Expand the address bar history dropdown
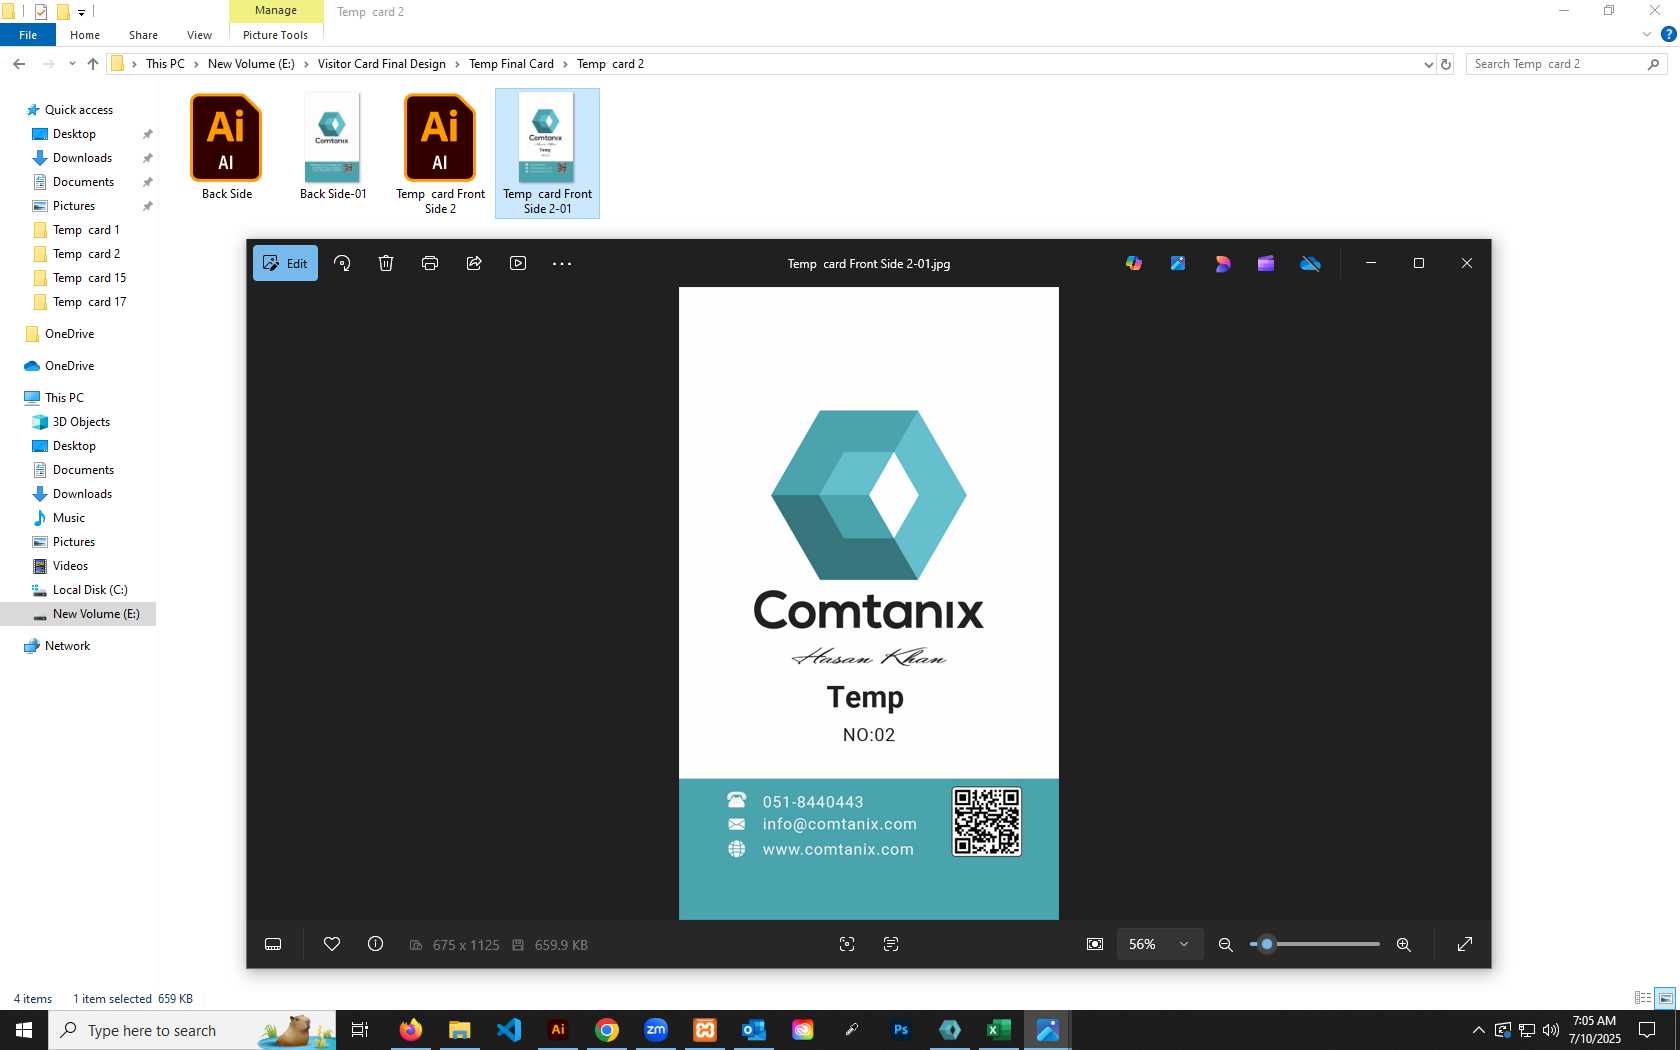 [x=1428, y=64]
